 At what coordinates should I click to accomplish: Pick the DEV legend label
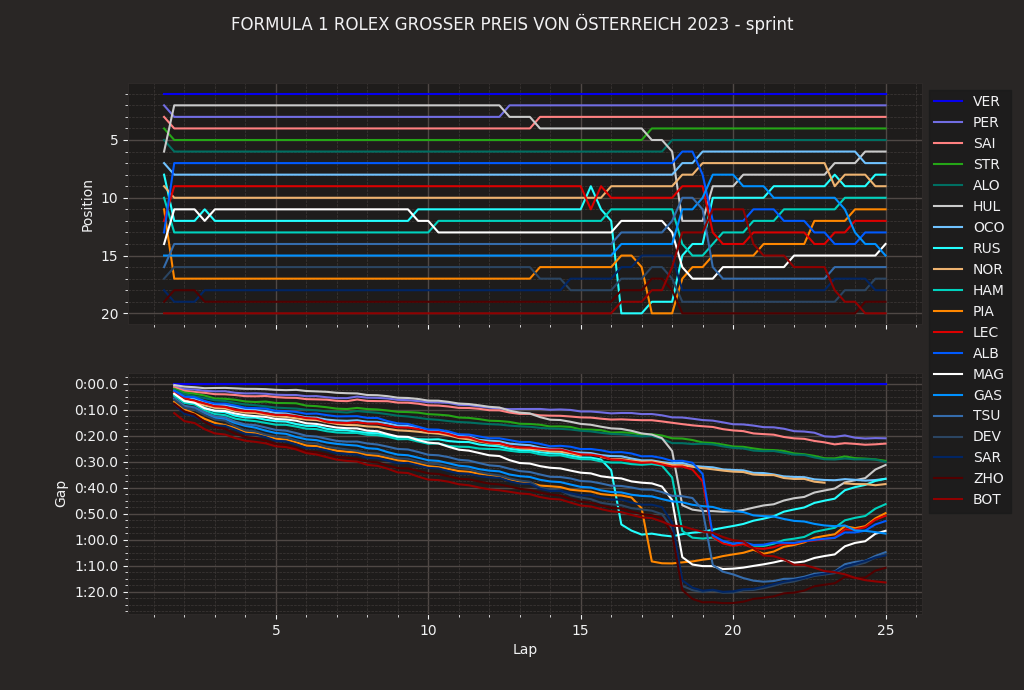pos(986,436)
